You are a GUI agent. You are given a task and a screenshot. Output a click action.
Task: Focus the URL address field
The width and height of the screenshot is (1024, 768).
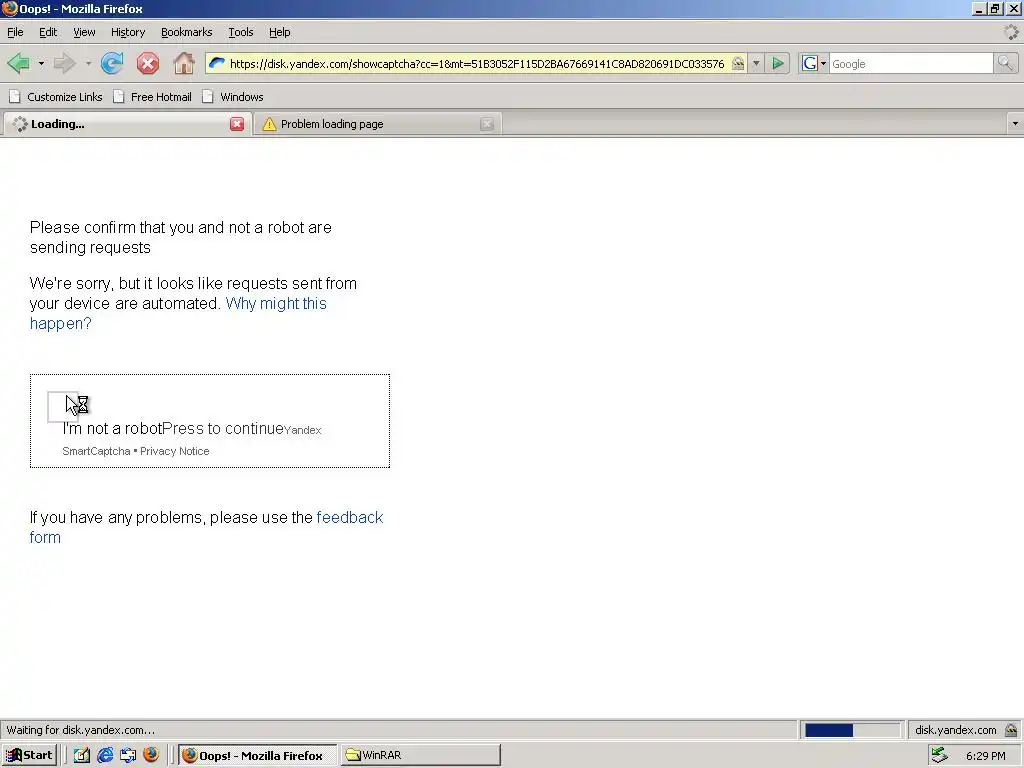coord(477,63)
